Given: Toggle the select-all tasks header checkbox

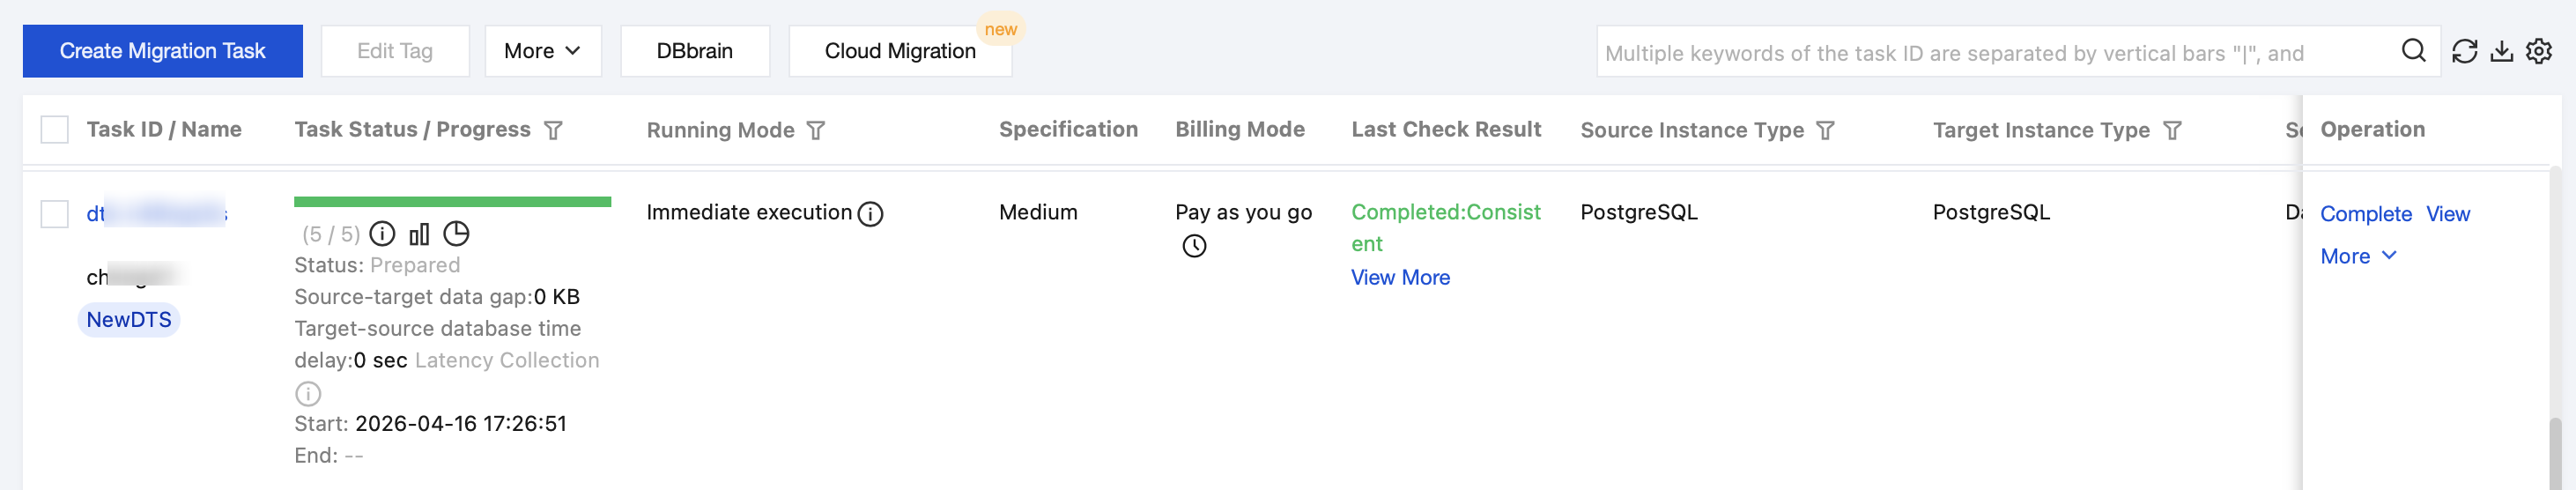Looking at the screenshot, I should click(x=55, y=130).
